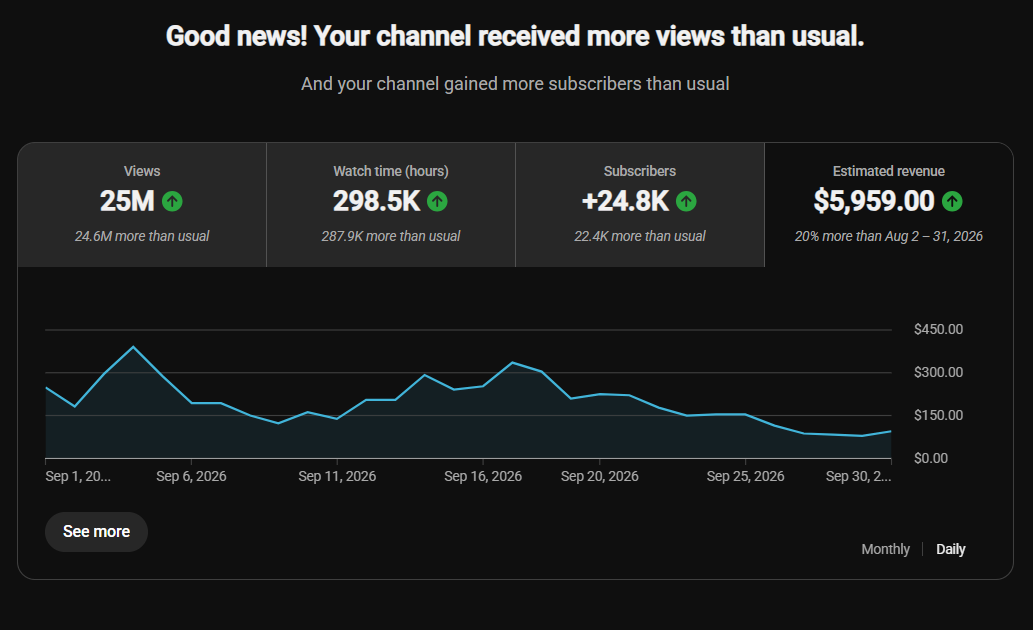This screenshot has width=1033, height=630.
Task: Click '20% more than Aug 2 – 31, 2026'
Action: point(889,236)
